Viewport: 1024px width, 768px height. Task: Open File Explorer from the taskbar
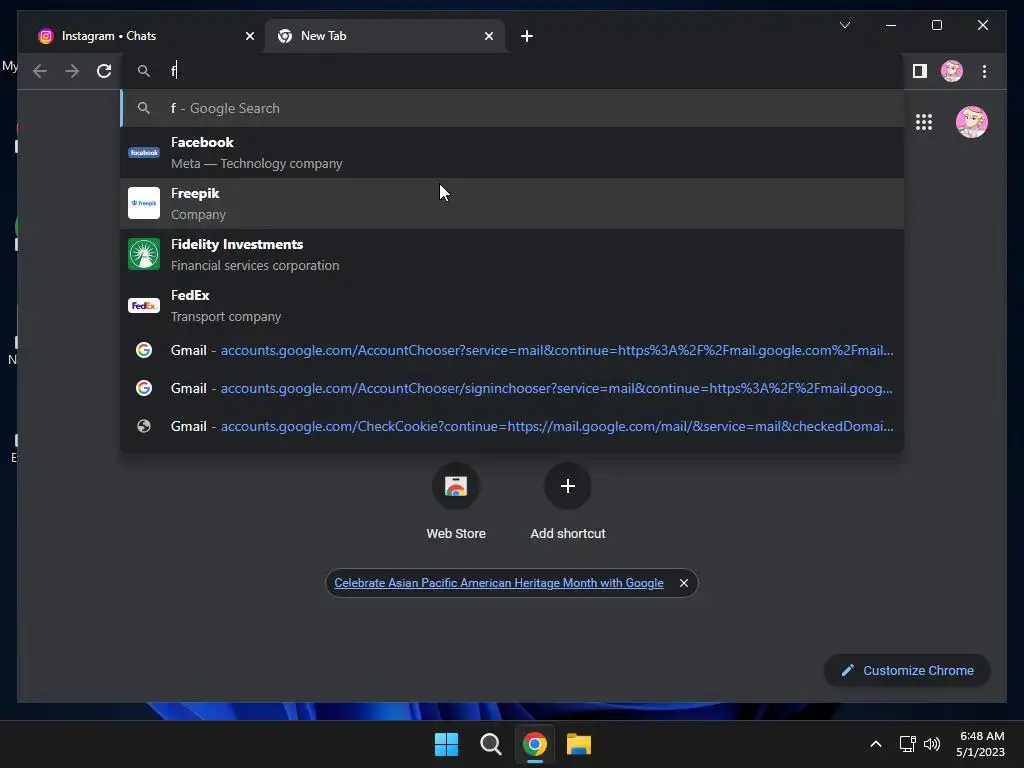[579, 744]
